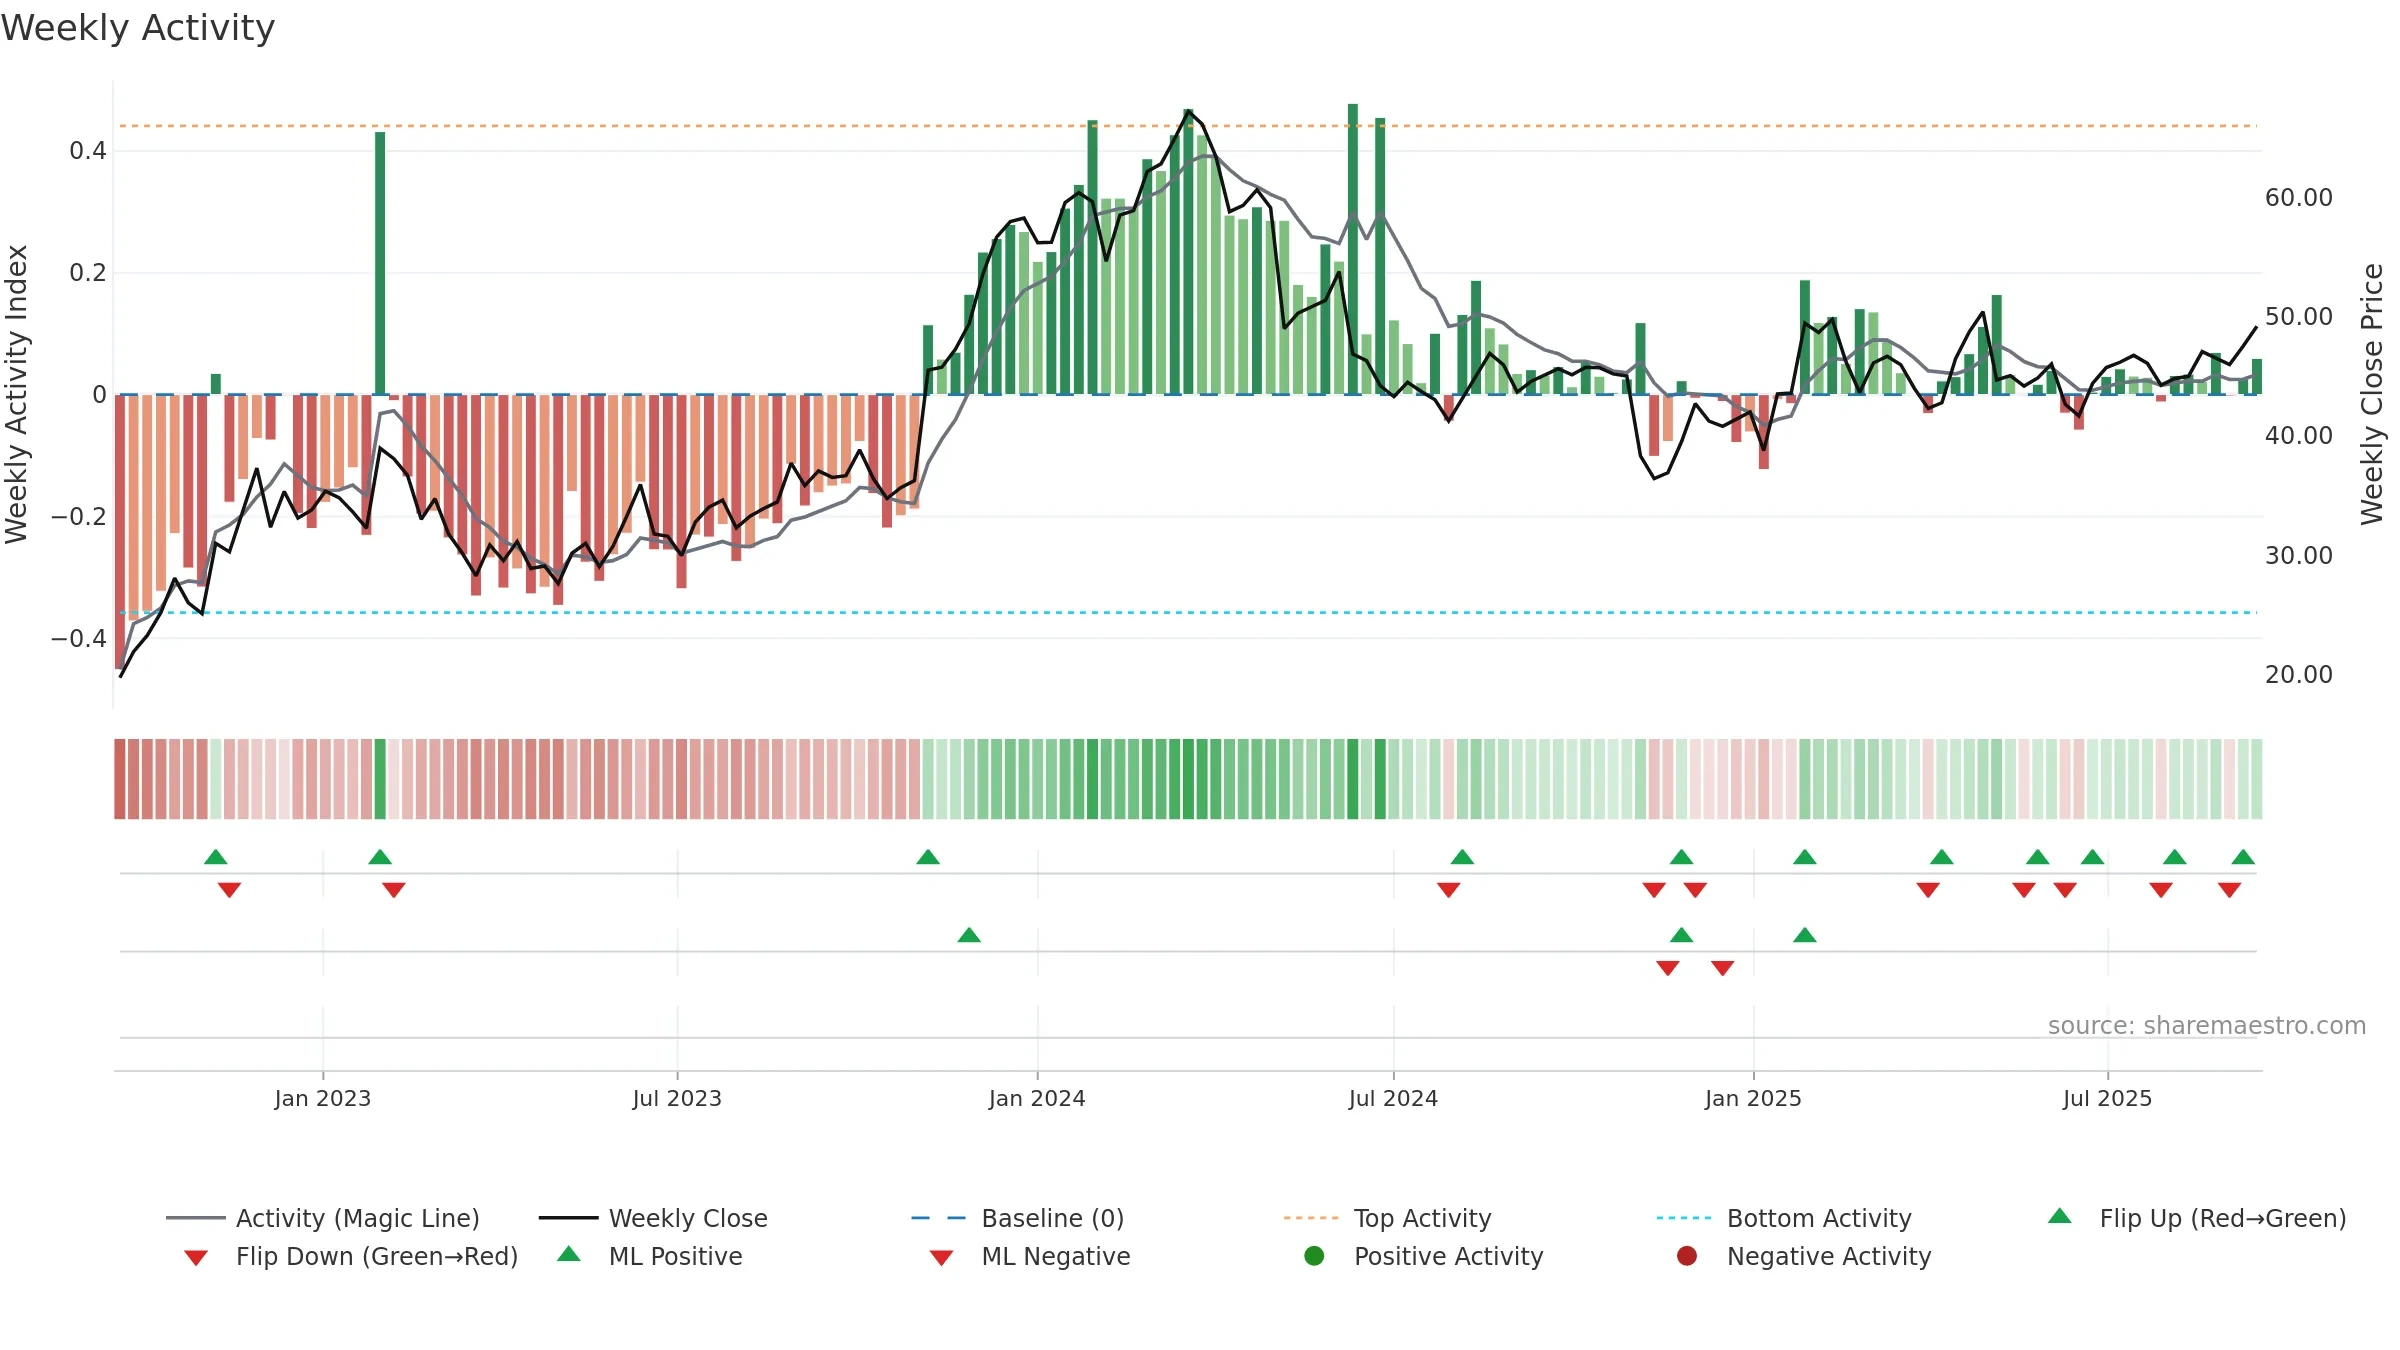Viewport: 2400px width, 1350px height.
Task: Click the Weekly Activity chart title
Action: [138, 28]
